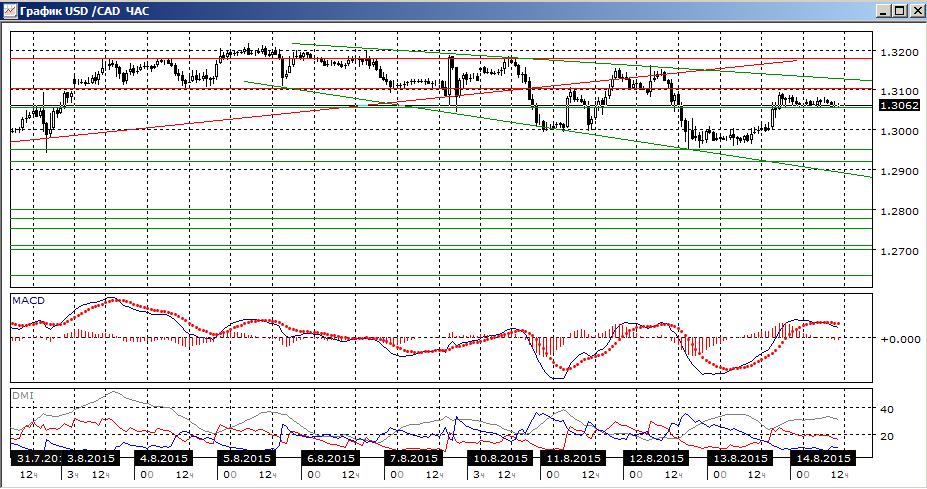Viewport: 927px width, 489px height.
Task: Click the 14.8.2015 date marker
Action: pos(820,458)
